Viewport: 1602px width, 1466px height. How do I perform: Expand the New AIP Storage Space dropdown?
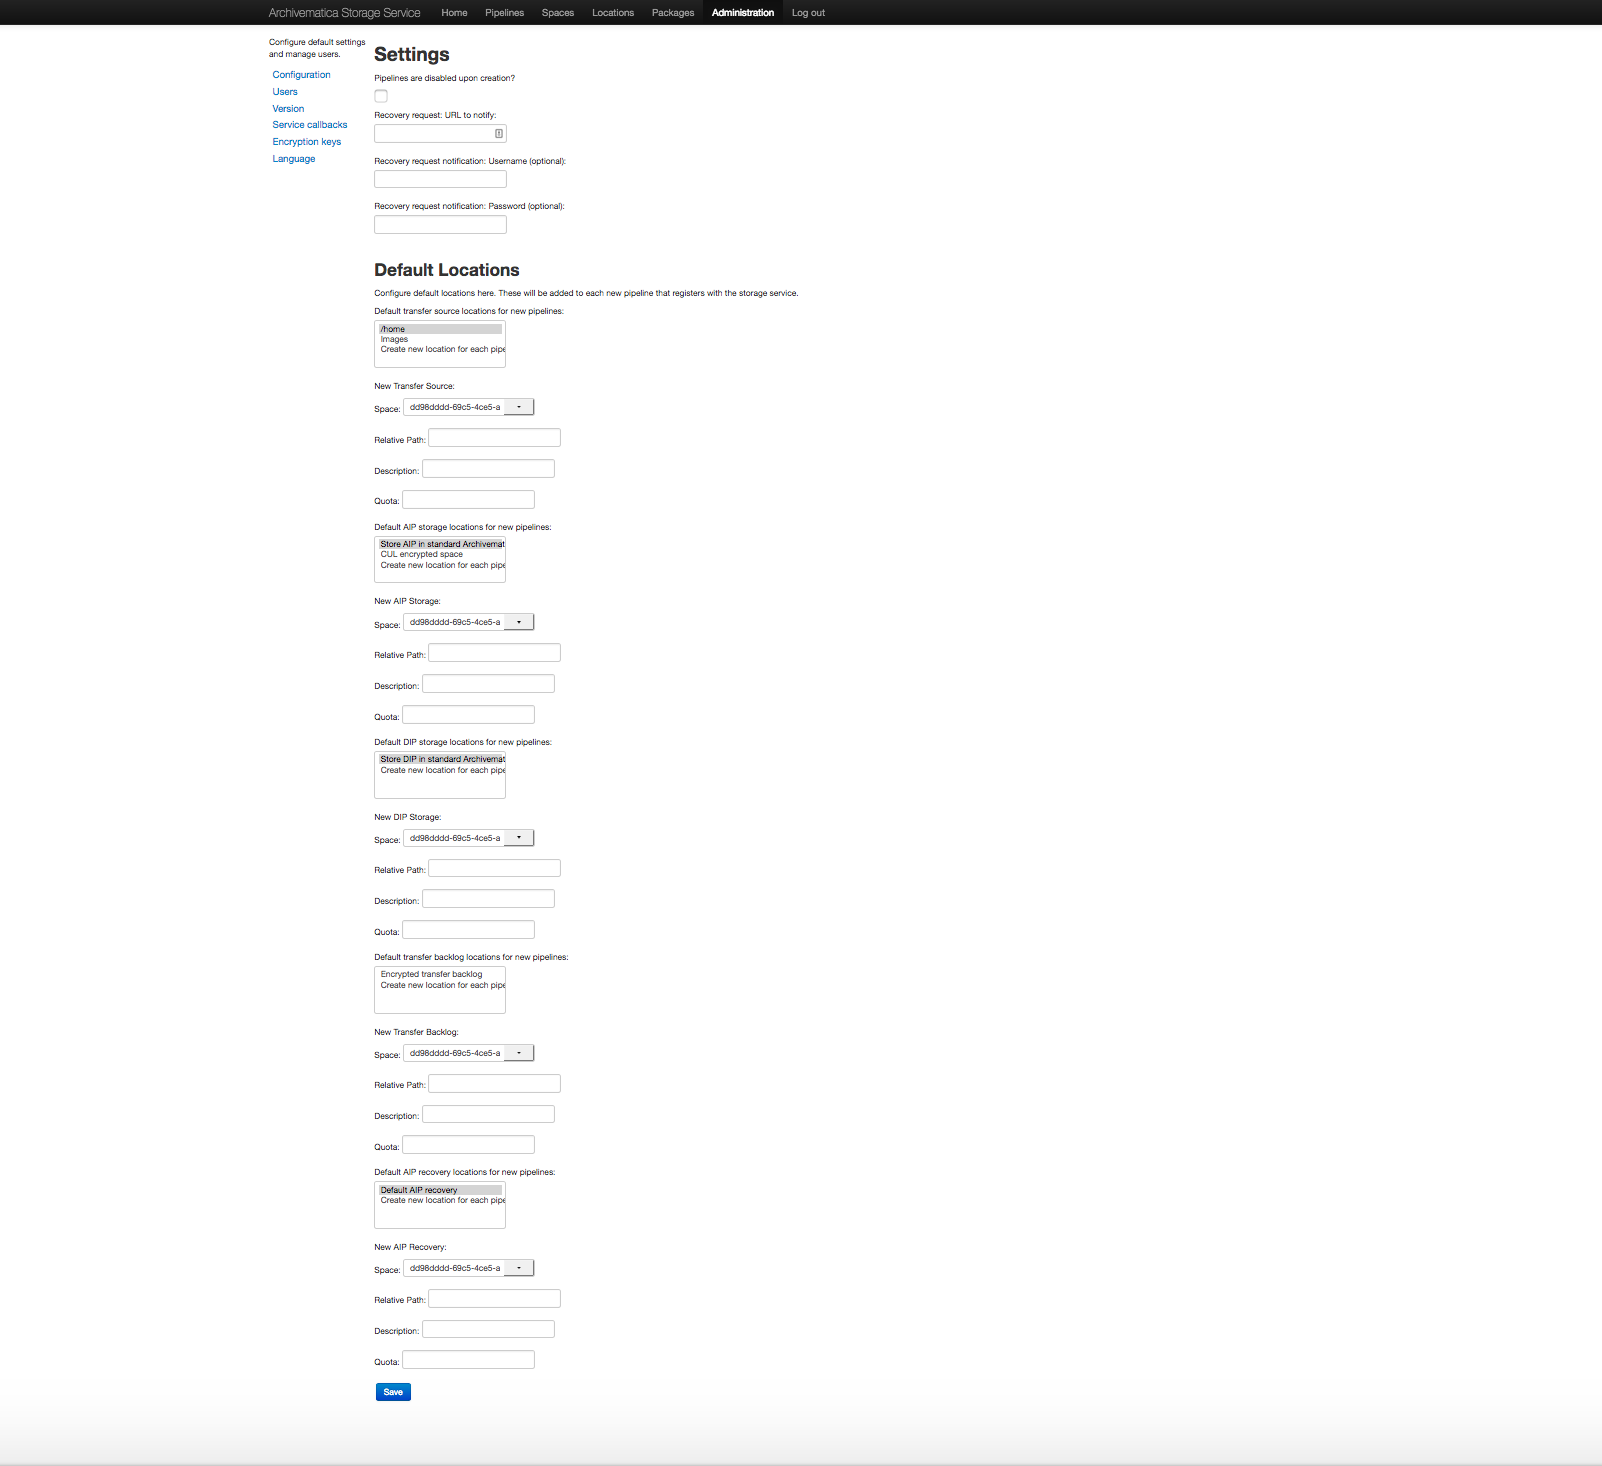[468, 622]
